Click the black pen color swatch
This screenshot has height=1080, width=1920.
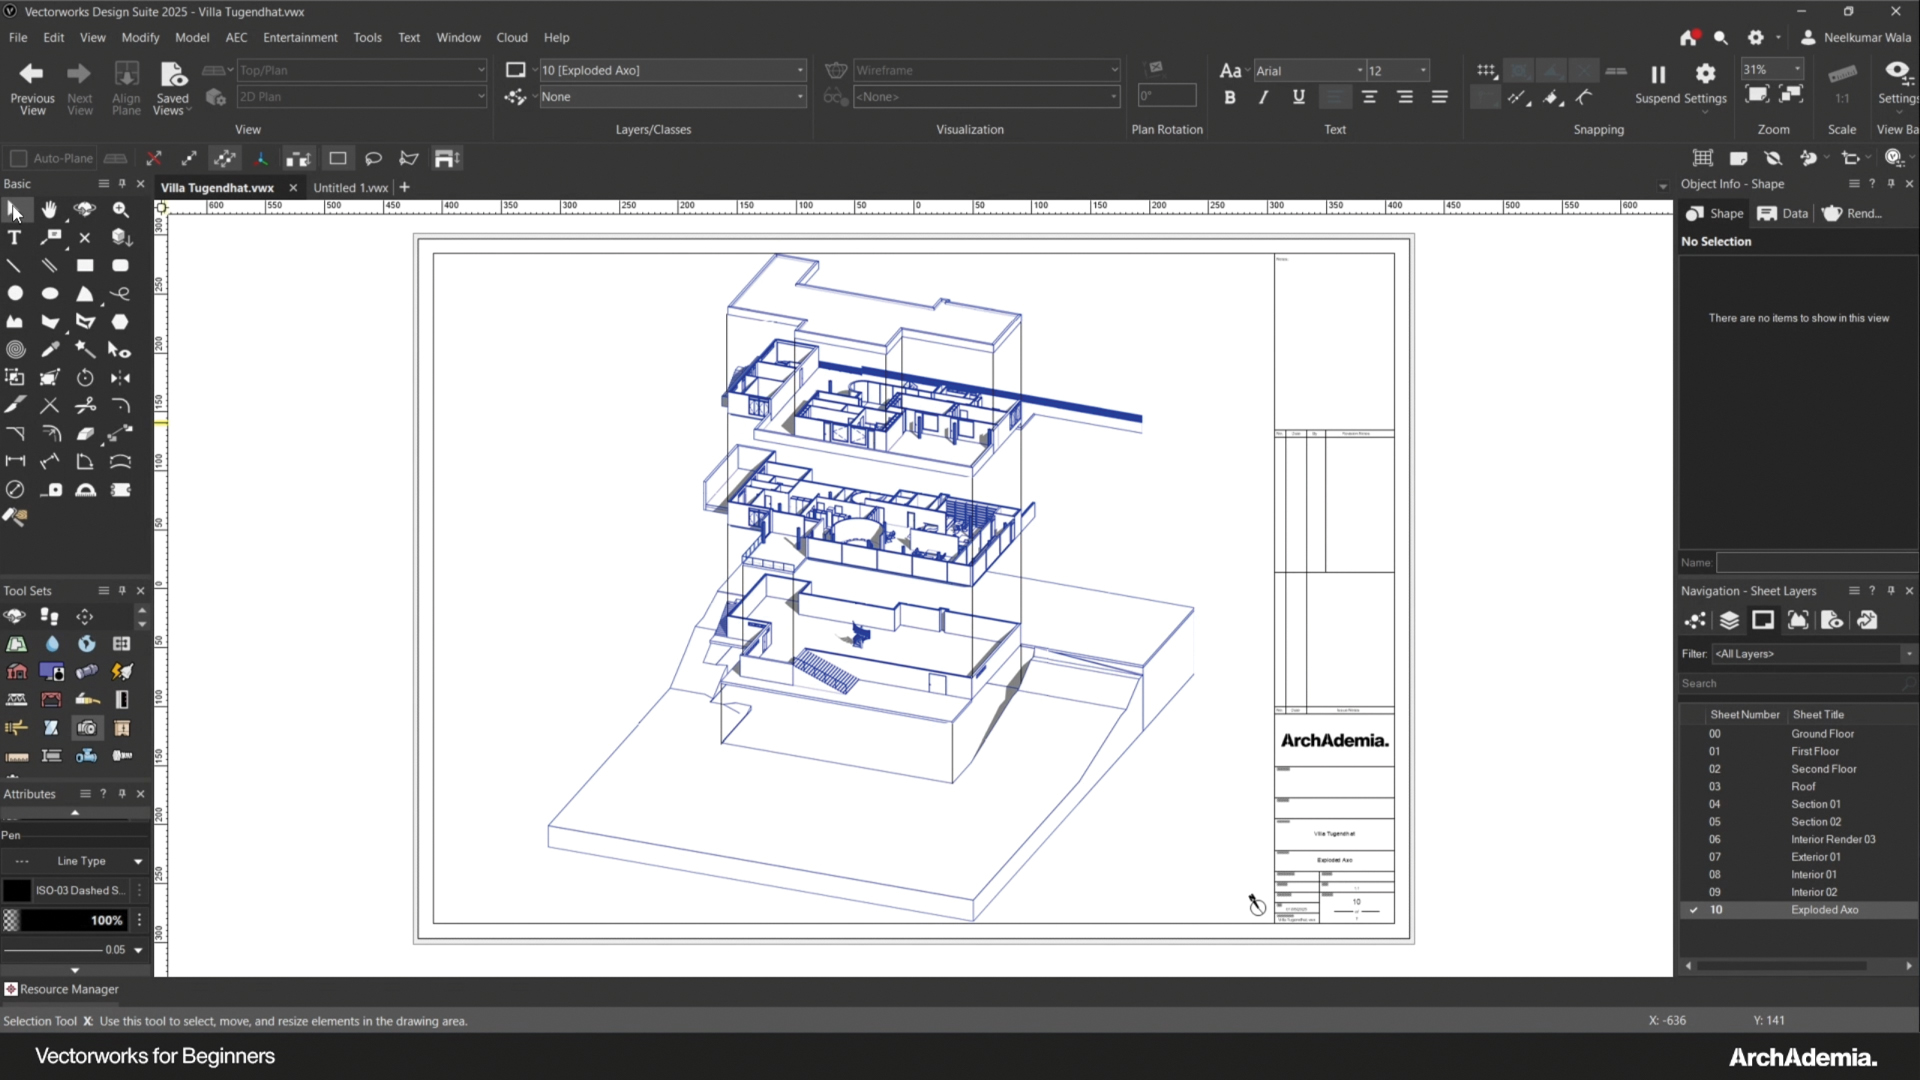click(x=16, y=890)
